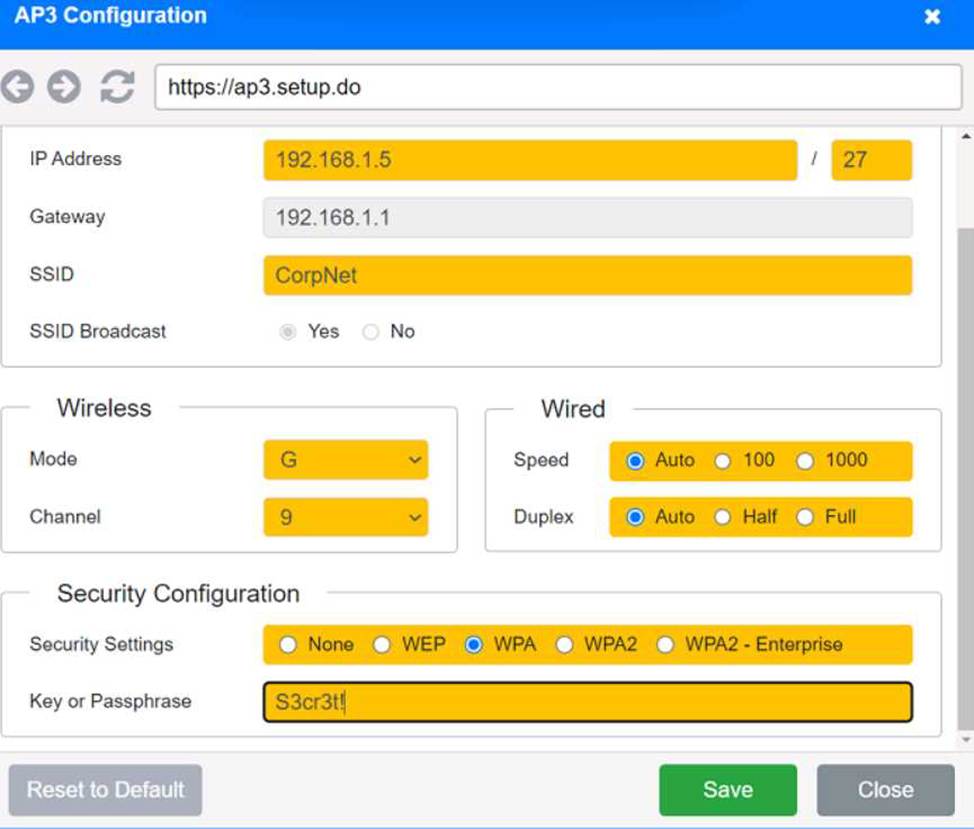
Task: Set security to None
Action: point(289,645)
